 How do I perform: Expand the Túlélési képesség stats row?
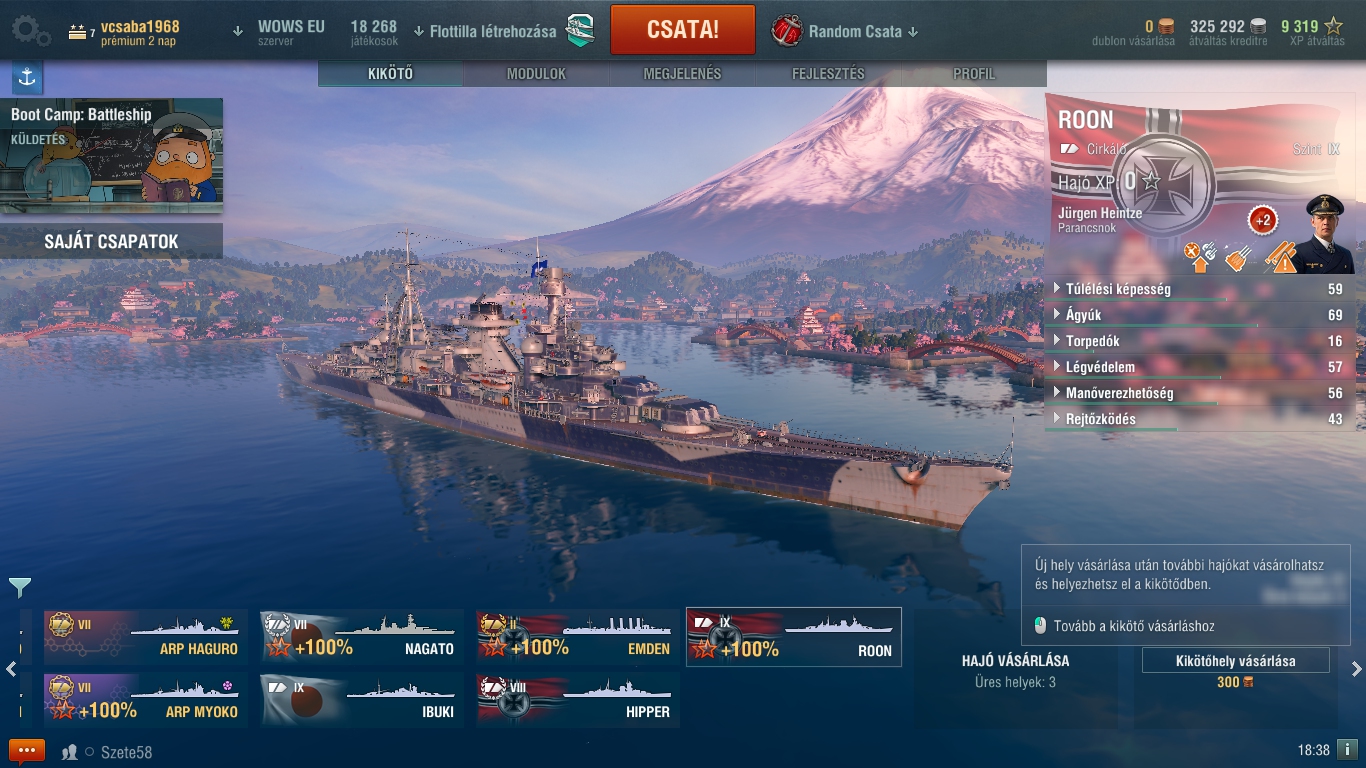[1200, 289]
